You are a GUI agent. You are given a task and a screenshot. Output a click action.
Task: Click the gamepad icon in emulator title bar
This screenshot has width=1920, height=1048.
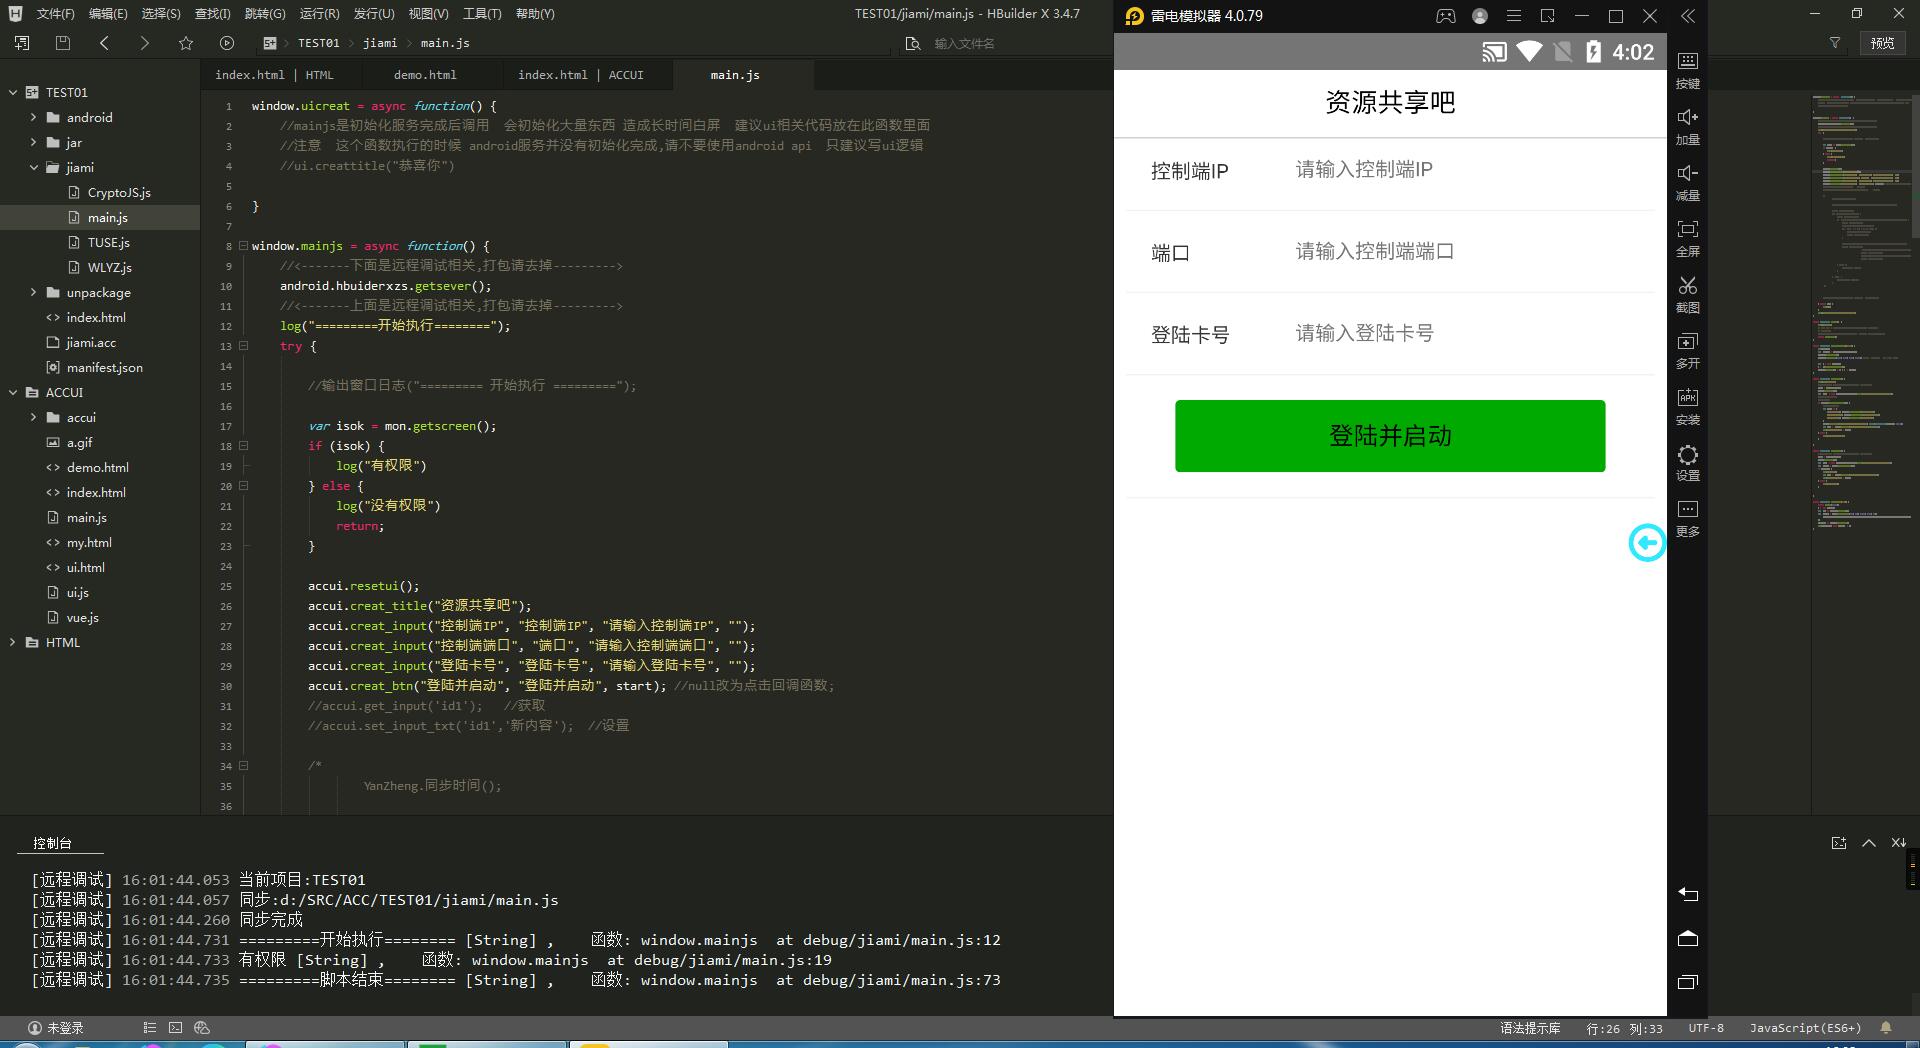(1446, 15)
